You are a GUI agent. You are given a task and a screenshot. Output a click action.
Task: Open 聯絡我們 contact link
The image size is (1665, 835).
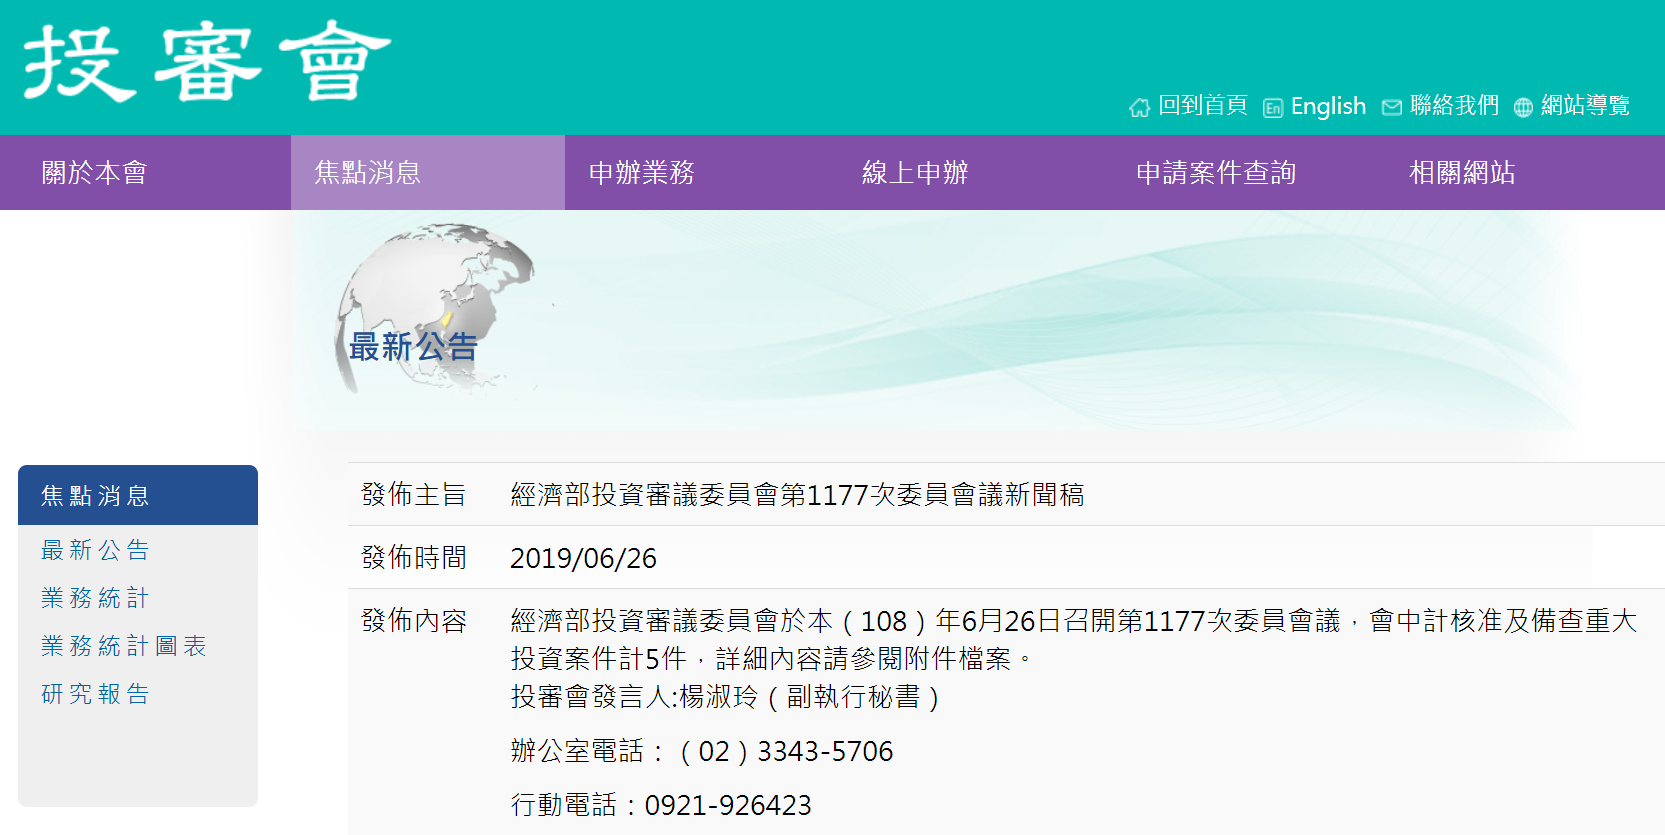coord(1454,105)
